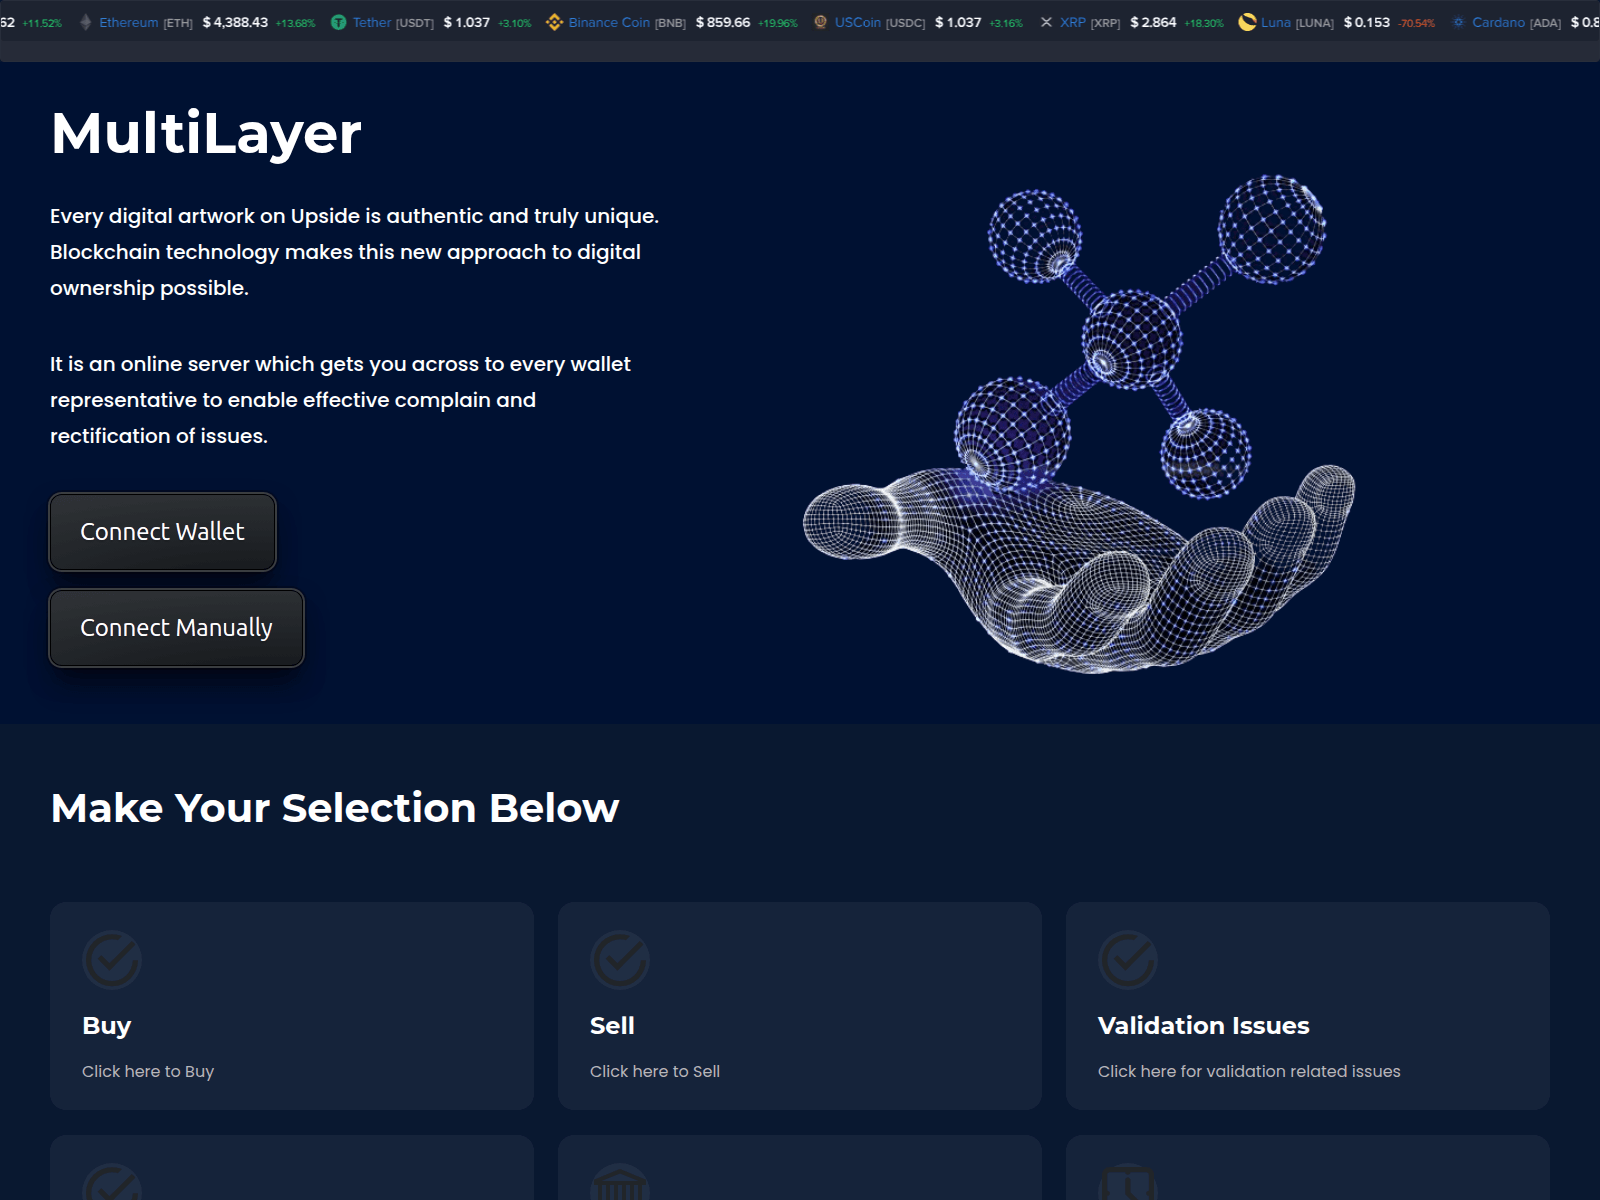Click 'Click here to Buy' text
Screen dimensions: 1600x1200
coord(148,1071)
